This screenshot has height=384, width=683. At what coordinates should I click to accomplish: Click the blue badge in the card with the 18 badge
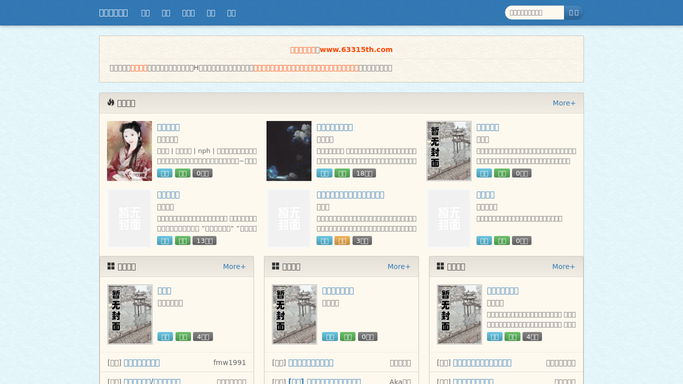[324, 173]
